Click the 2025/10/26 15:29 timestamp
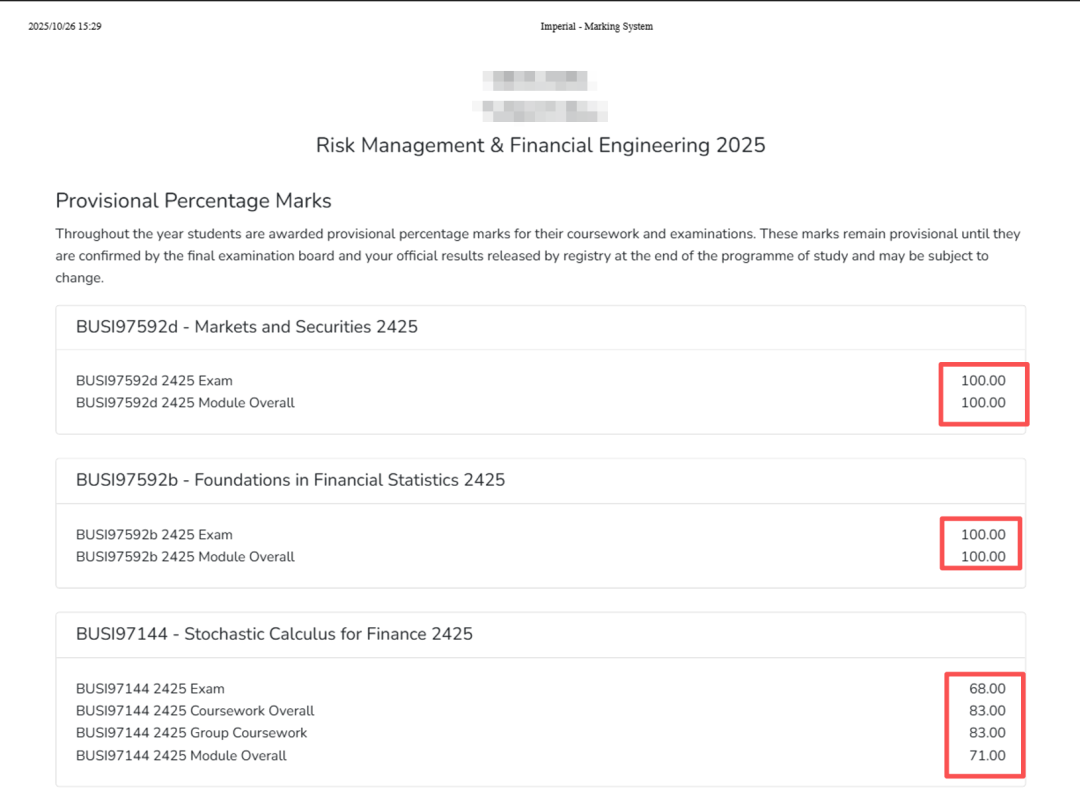This screenshot has width=1080, height=795. click(65, 26)
